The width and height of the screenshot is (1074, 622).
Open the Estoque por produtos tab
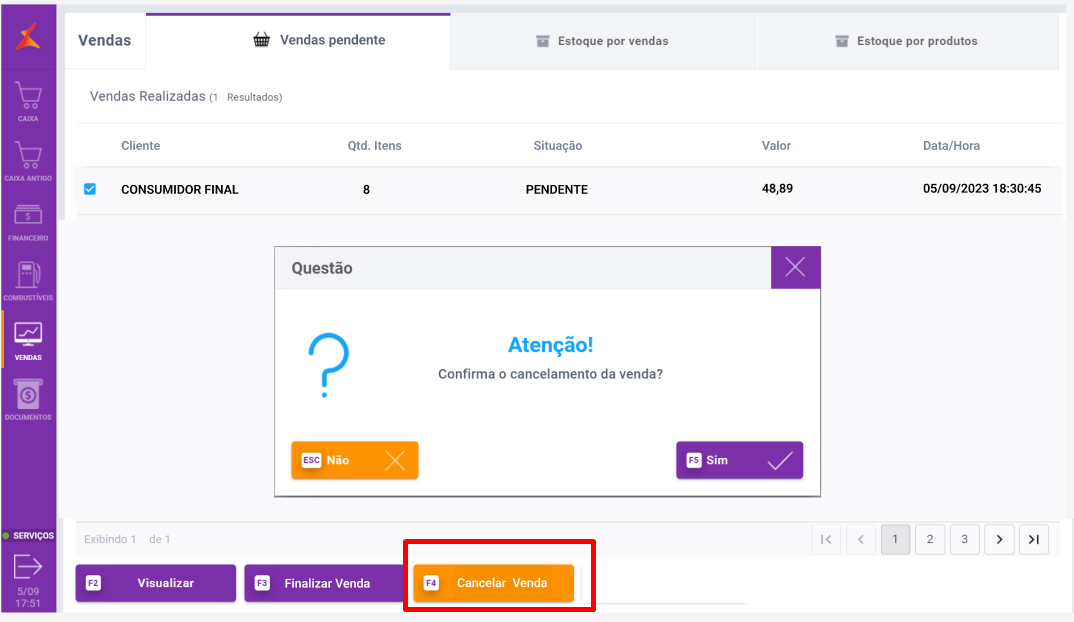click(906, 41)
